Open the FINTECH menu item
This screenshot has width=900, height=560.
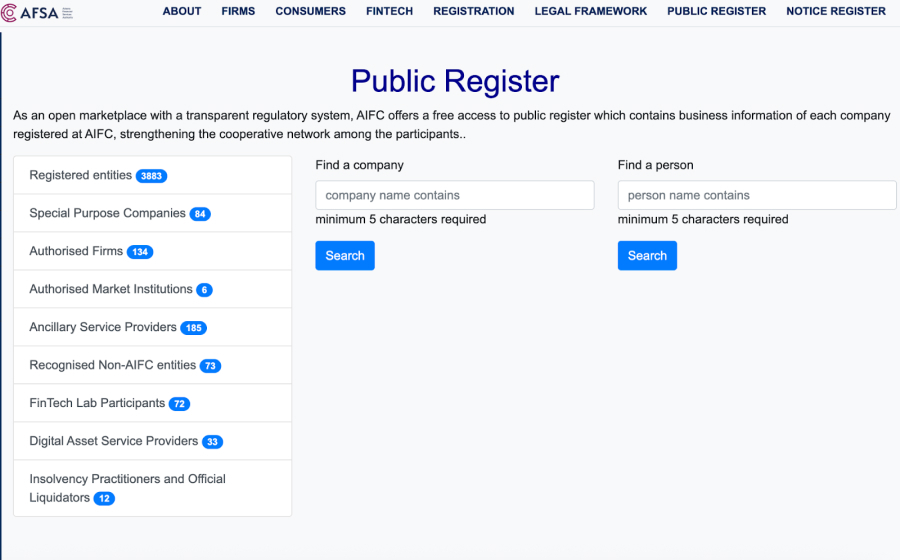click(389, 12)
